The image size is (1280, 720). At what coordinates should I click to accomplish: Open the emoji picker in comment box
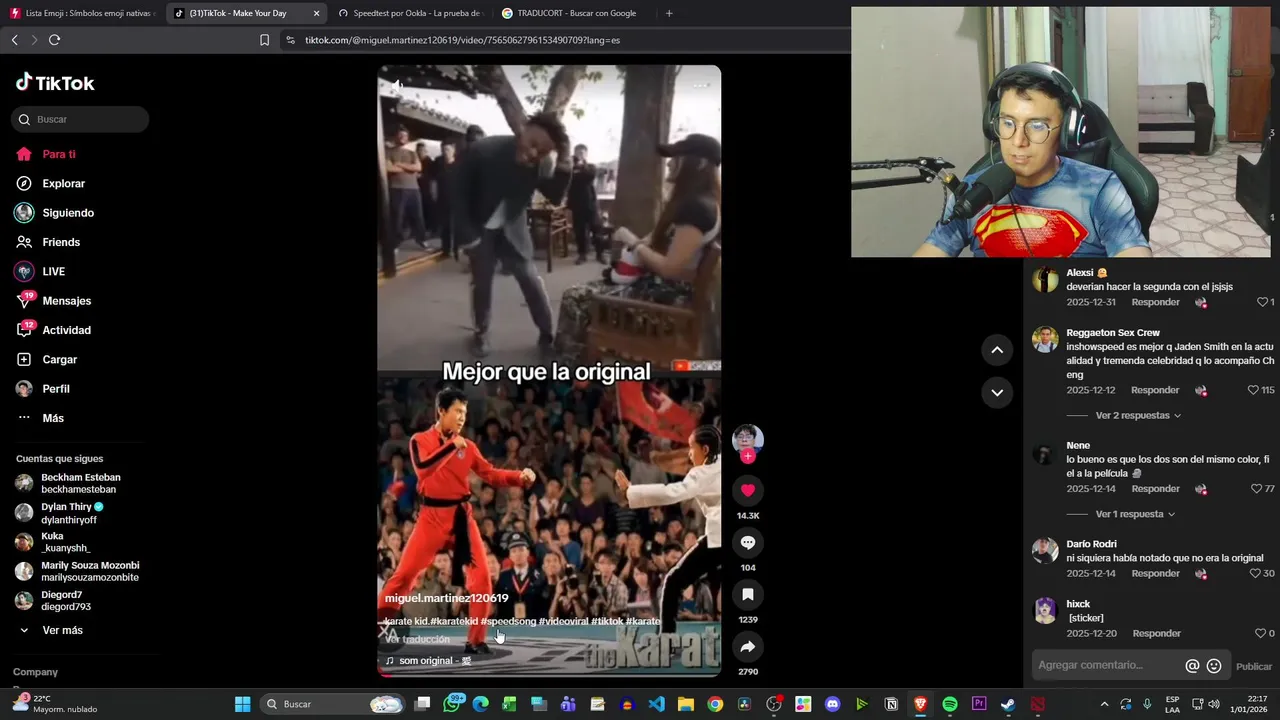(x=1214, y=666)
